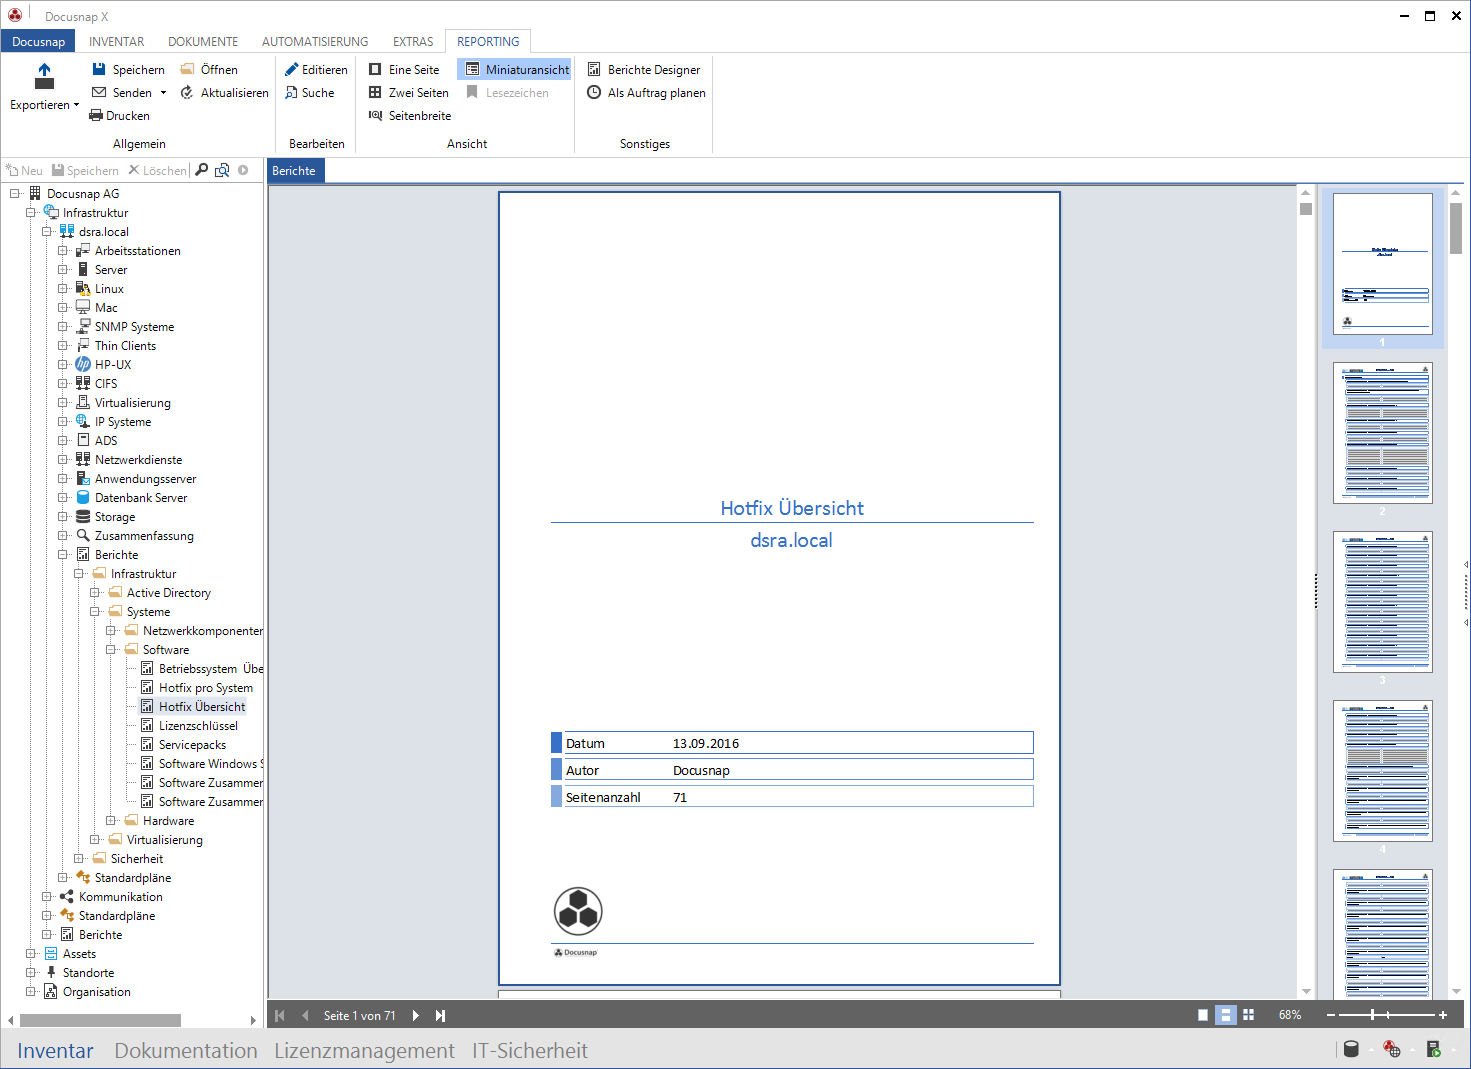The image size is (1471, 1069).
Task: Click Löschen in the tree toolbar
Action: coord(157,171)
